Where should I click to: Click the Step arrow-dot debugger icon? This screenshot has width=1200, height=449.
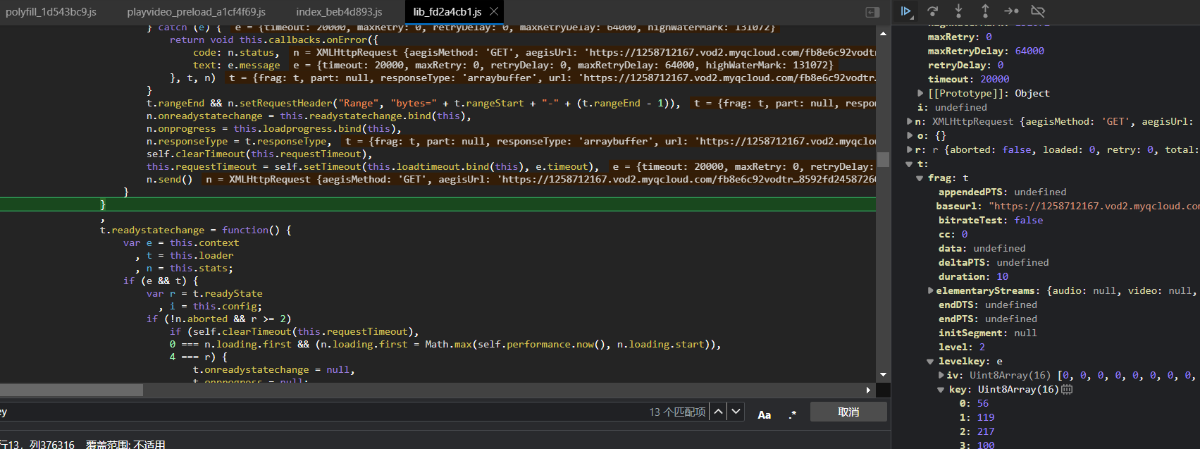click(1011, 11)
